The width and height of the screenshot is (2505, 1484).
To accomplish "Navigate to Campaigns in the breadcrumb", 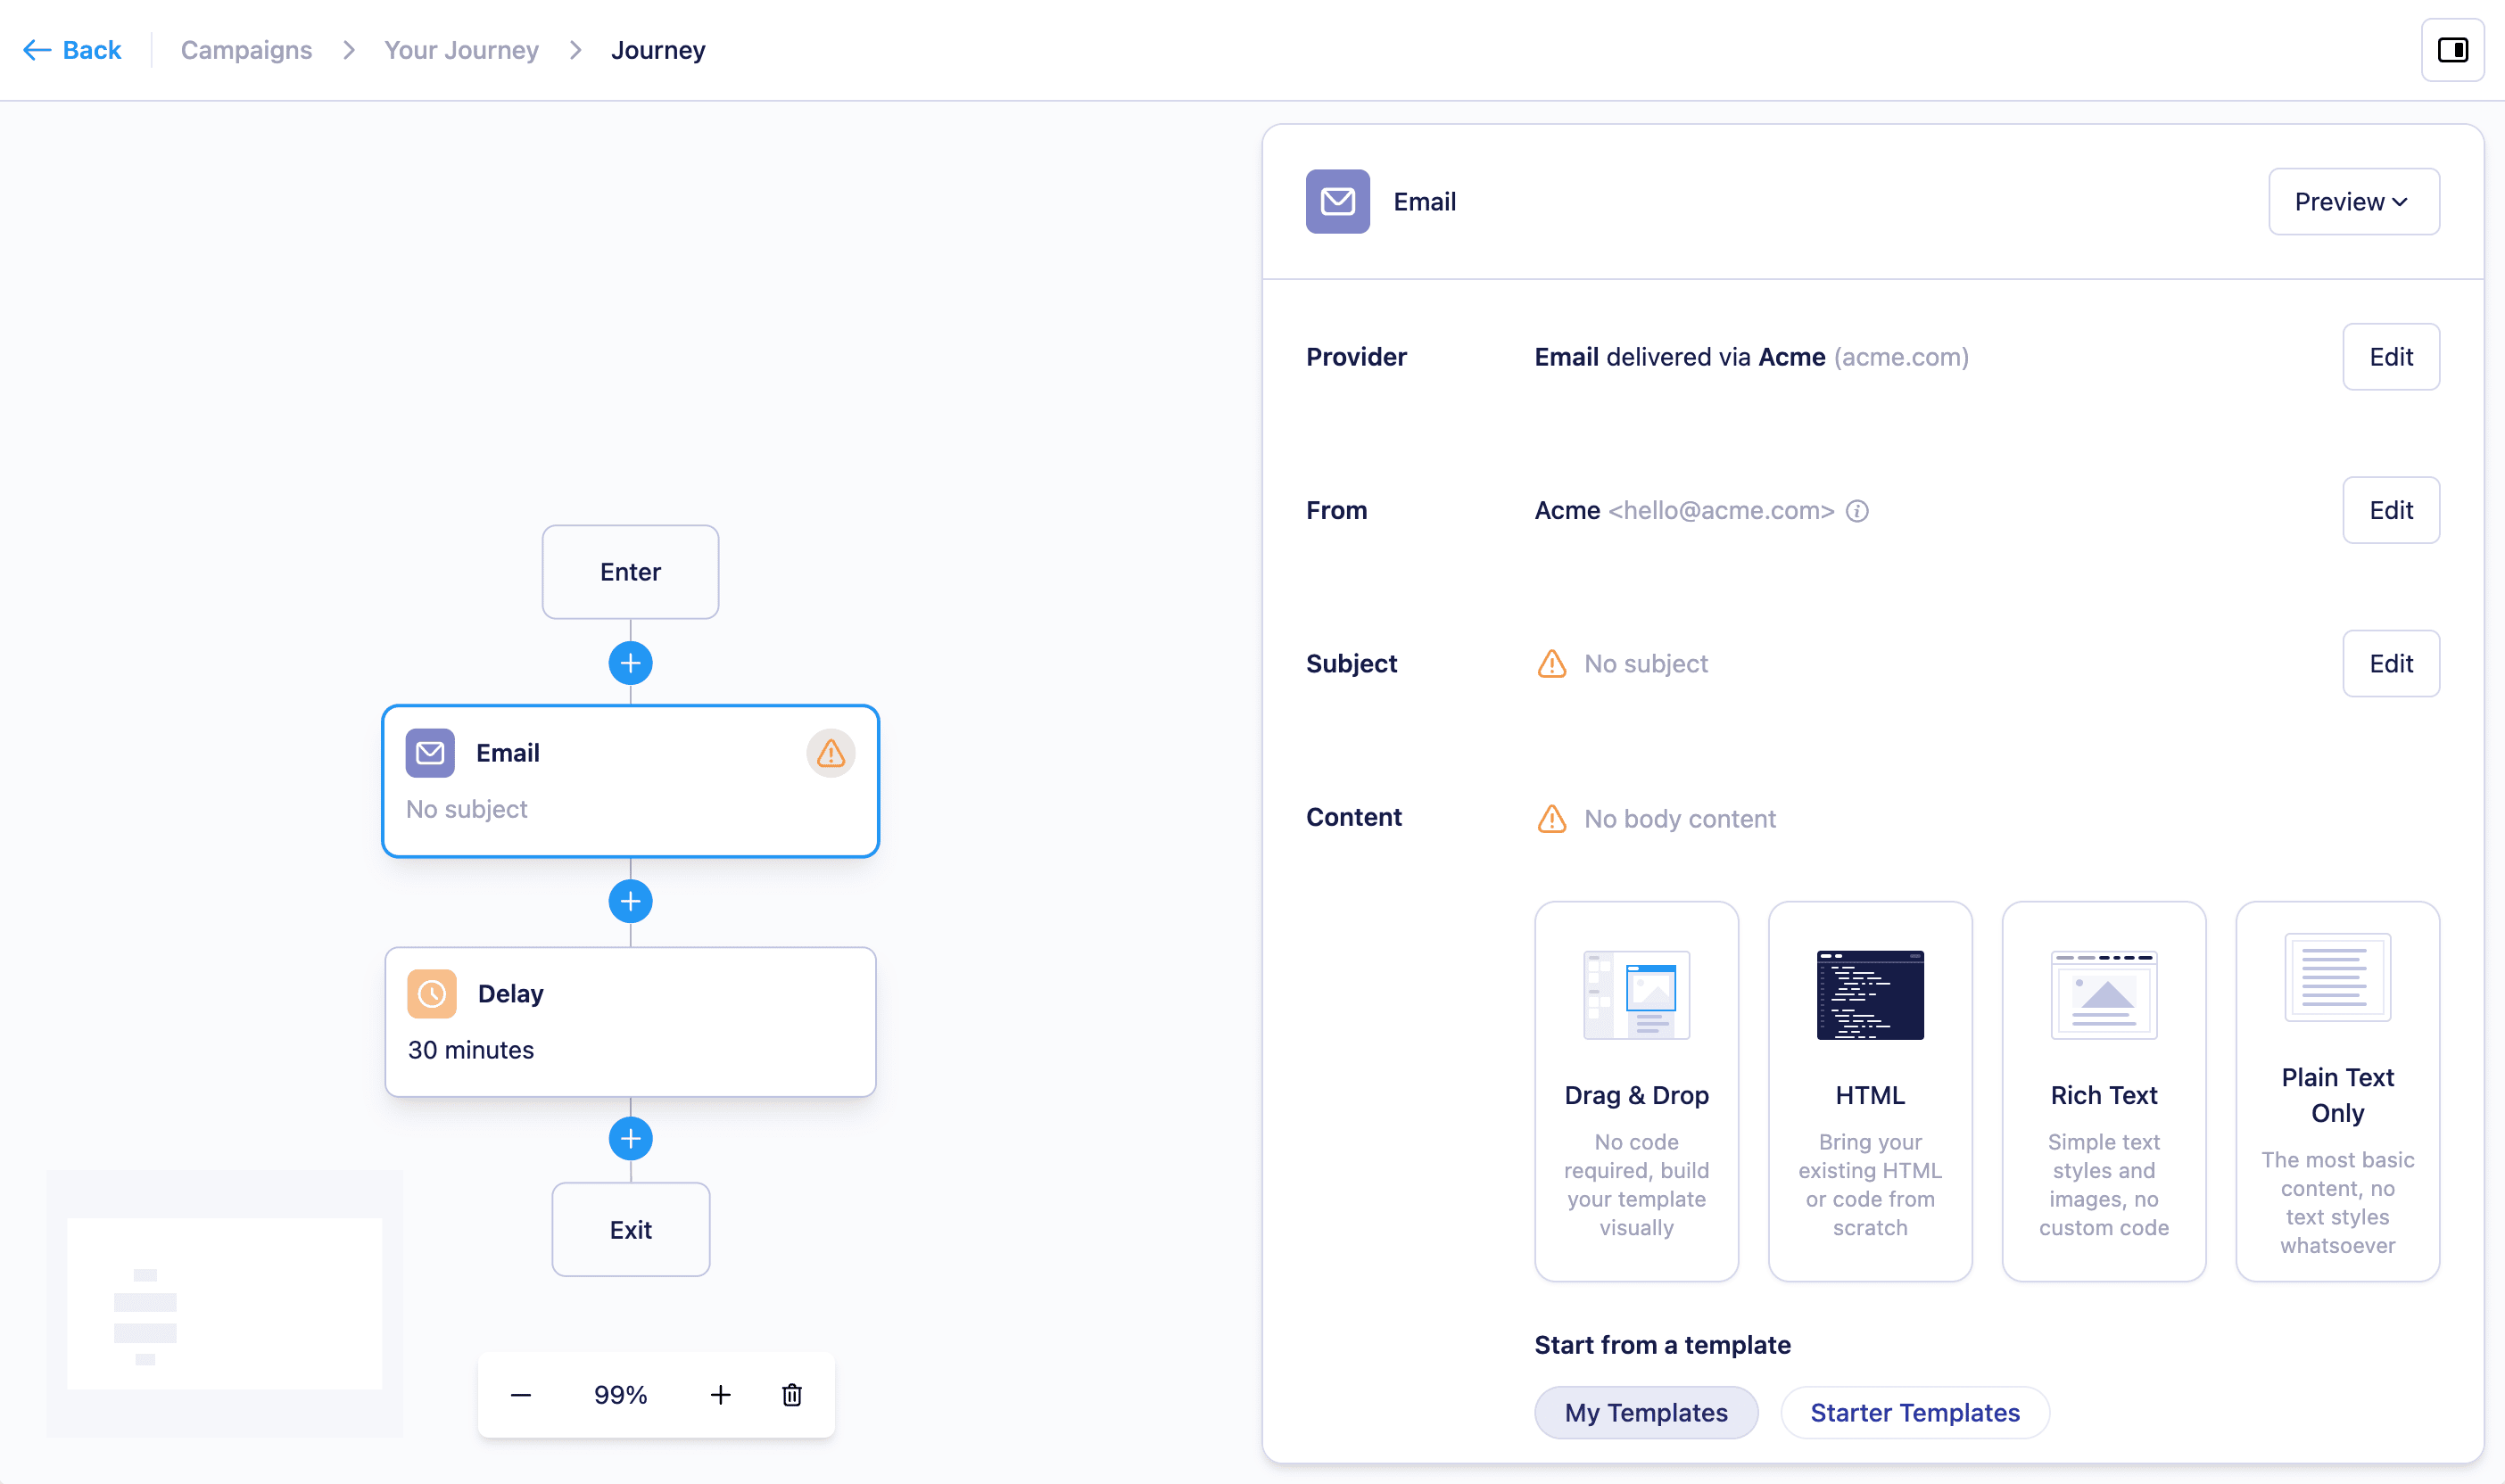I will pyautogui.click(x=246, y=49).
